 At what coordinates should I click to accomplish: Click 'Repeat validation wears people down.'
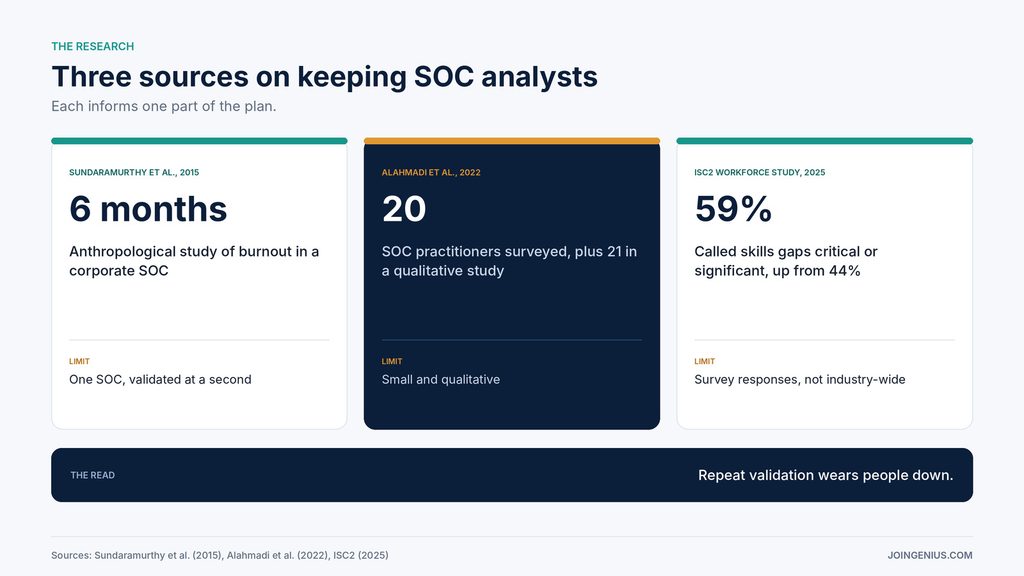(x=825, y=475)
